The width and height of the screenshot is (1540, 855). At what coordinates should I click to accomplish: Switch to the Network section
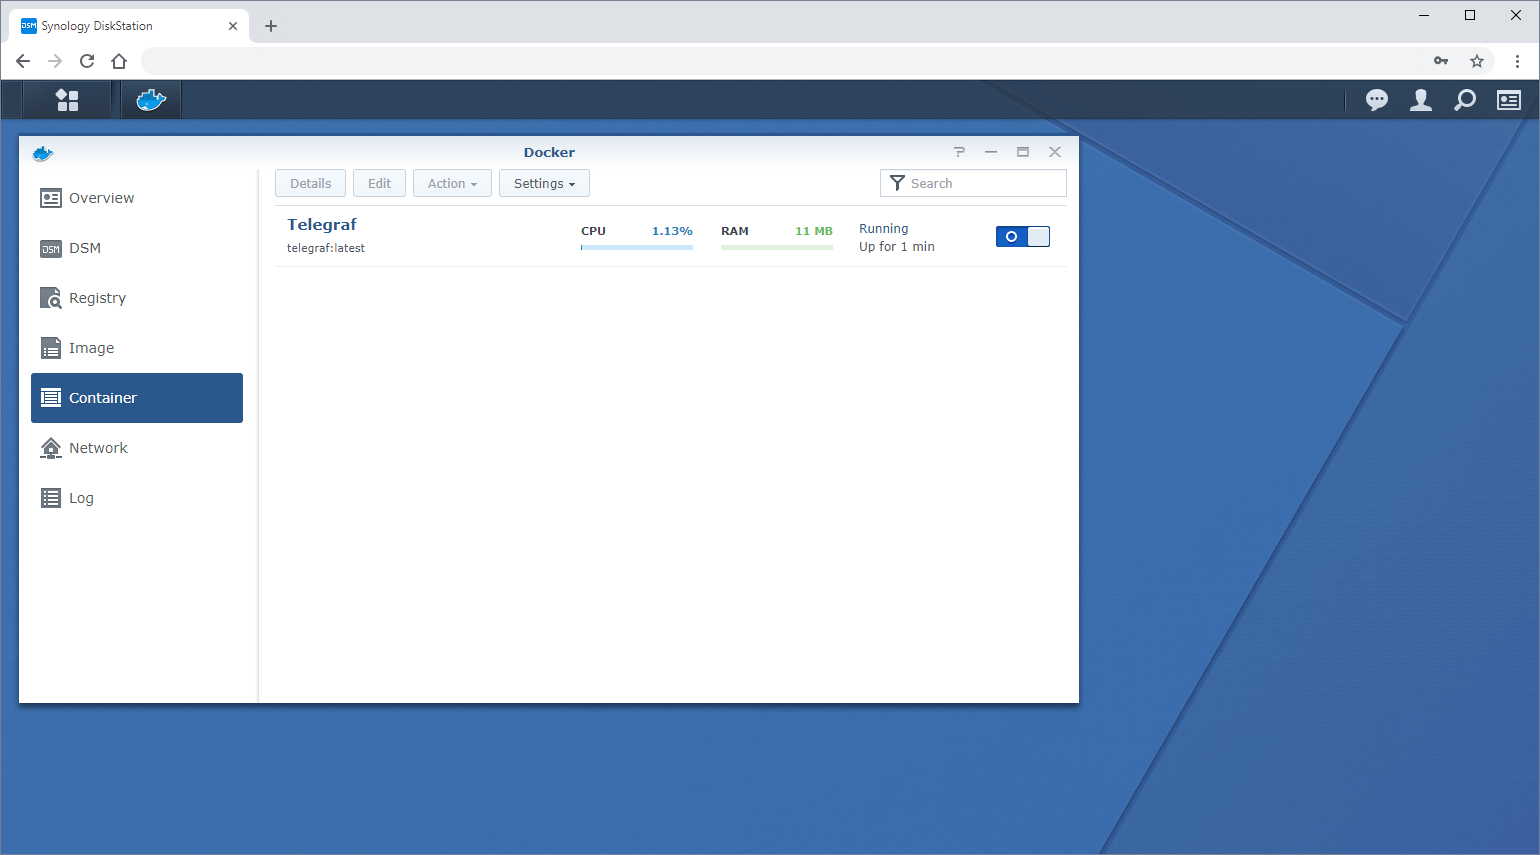[x=137, y=448]
